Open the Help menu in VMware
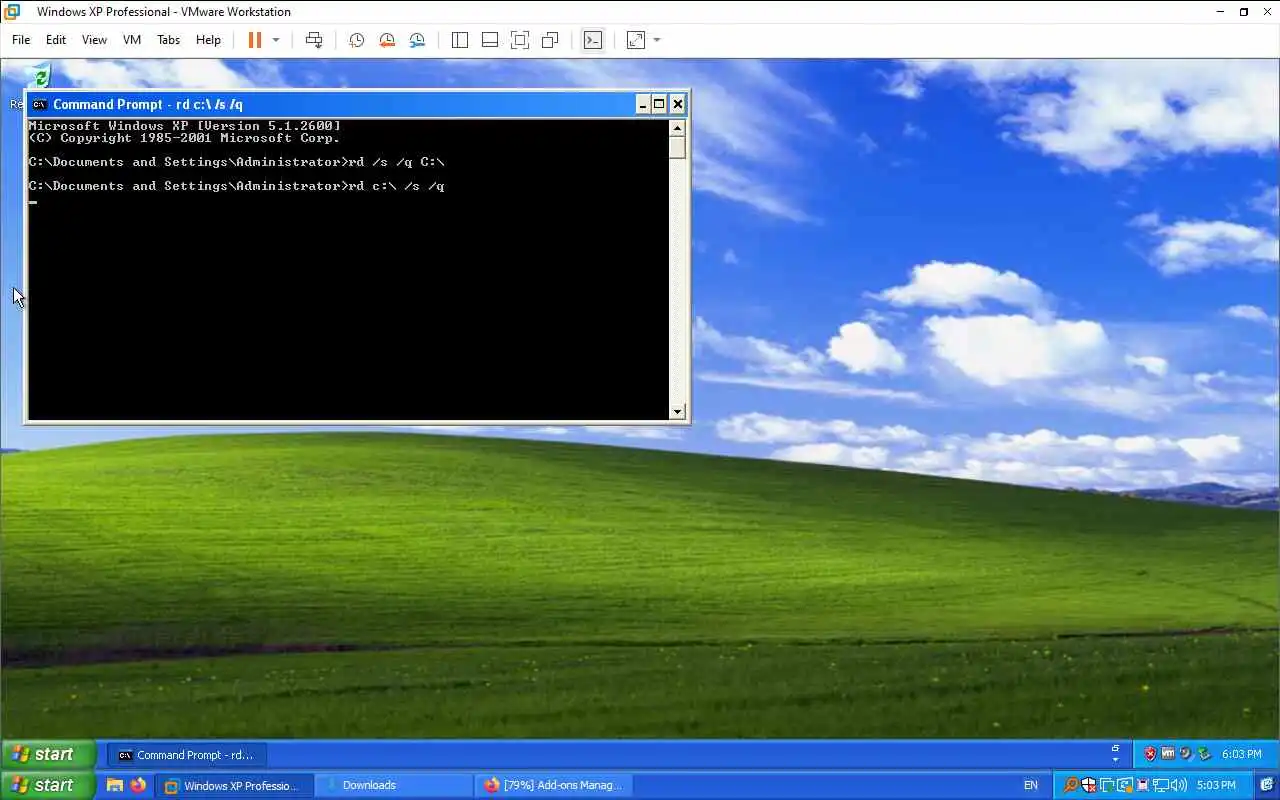 click(208, 40)
